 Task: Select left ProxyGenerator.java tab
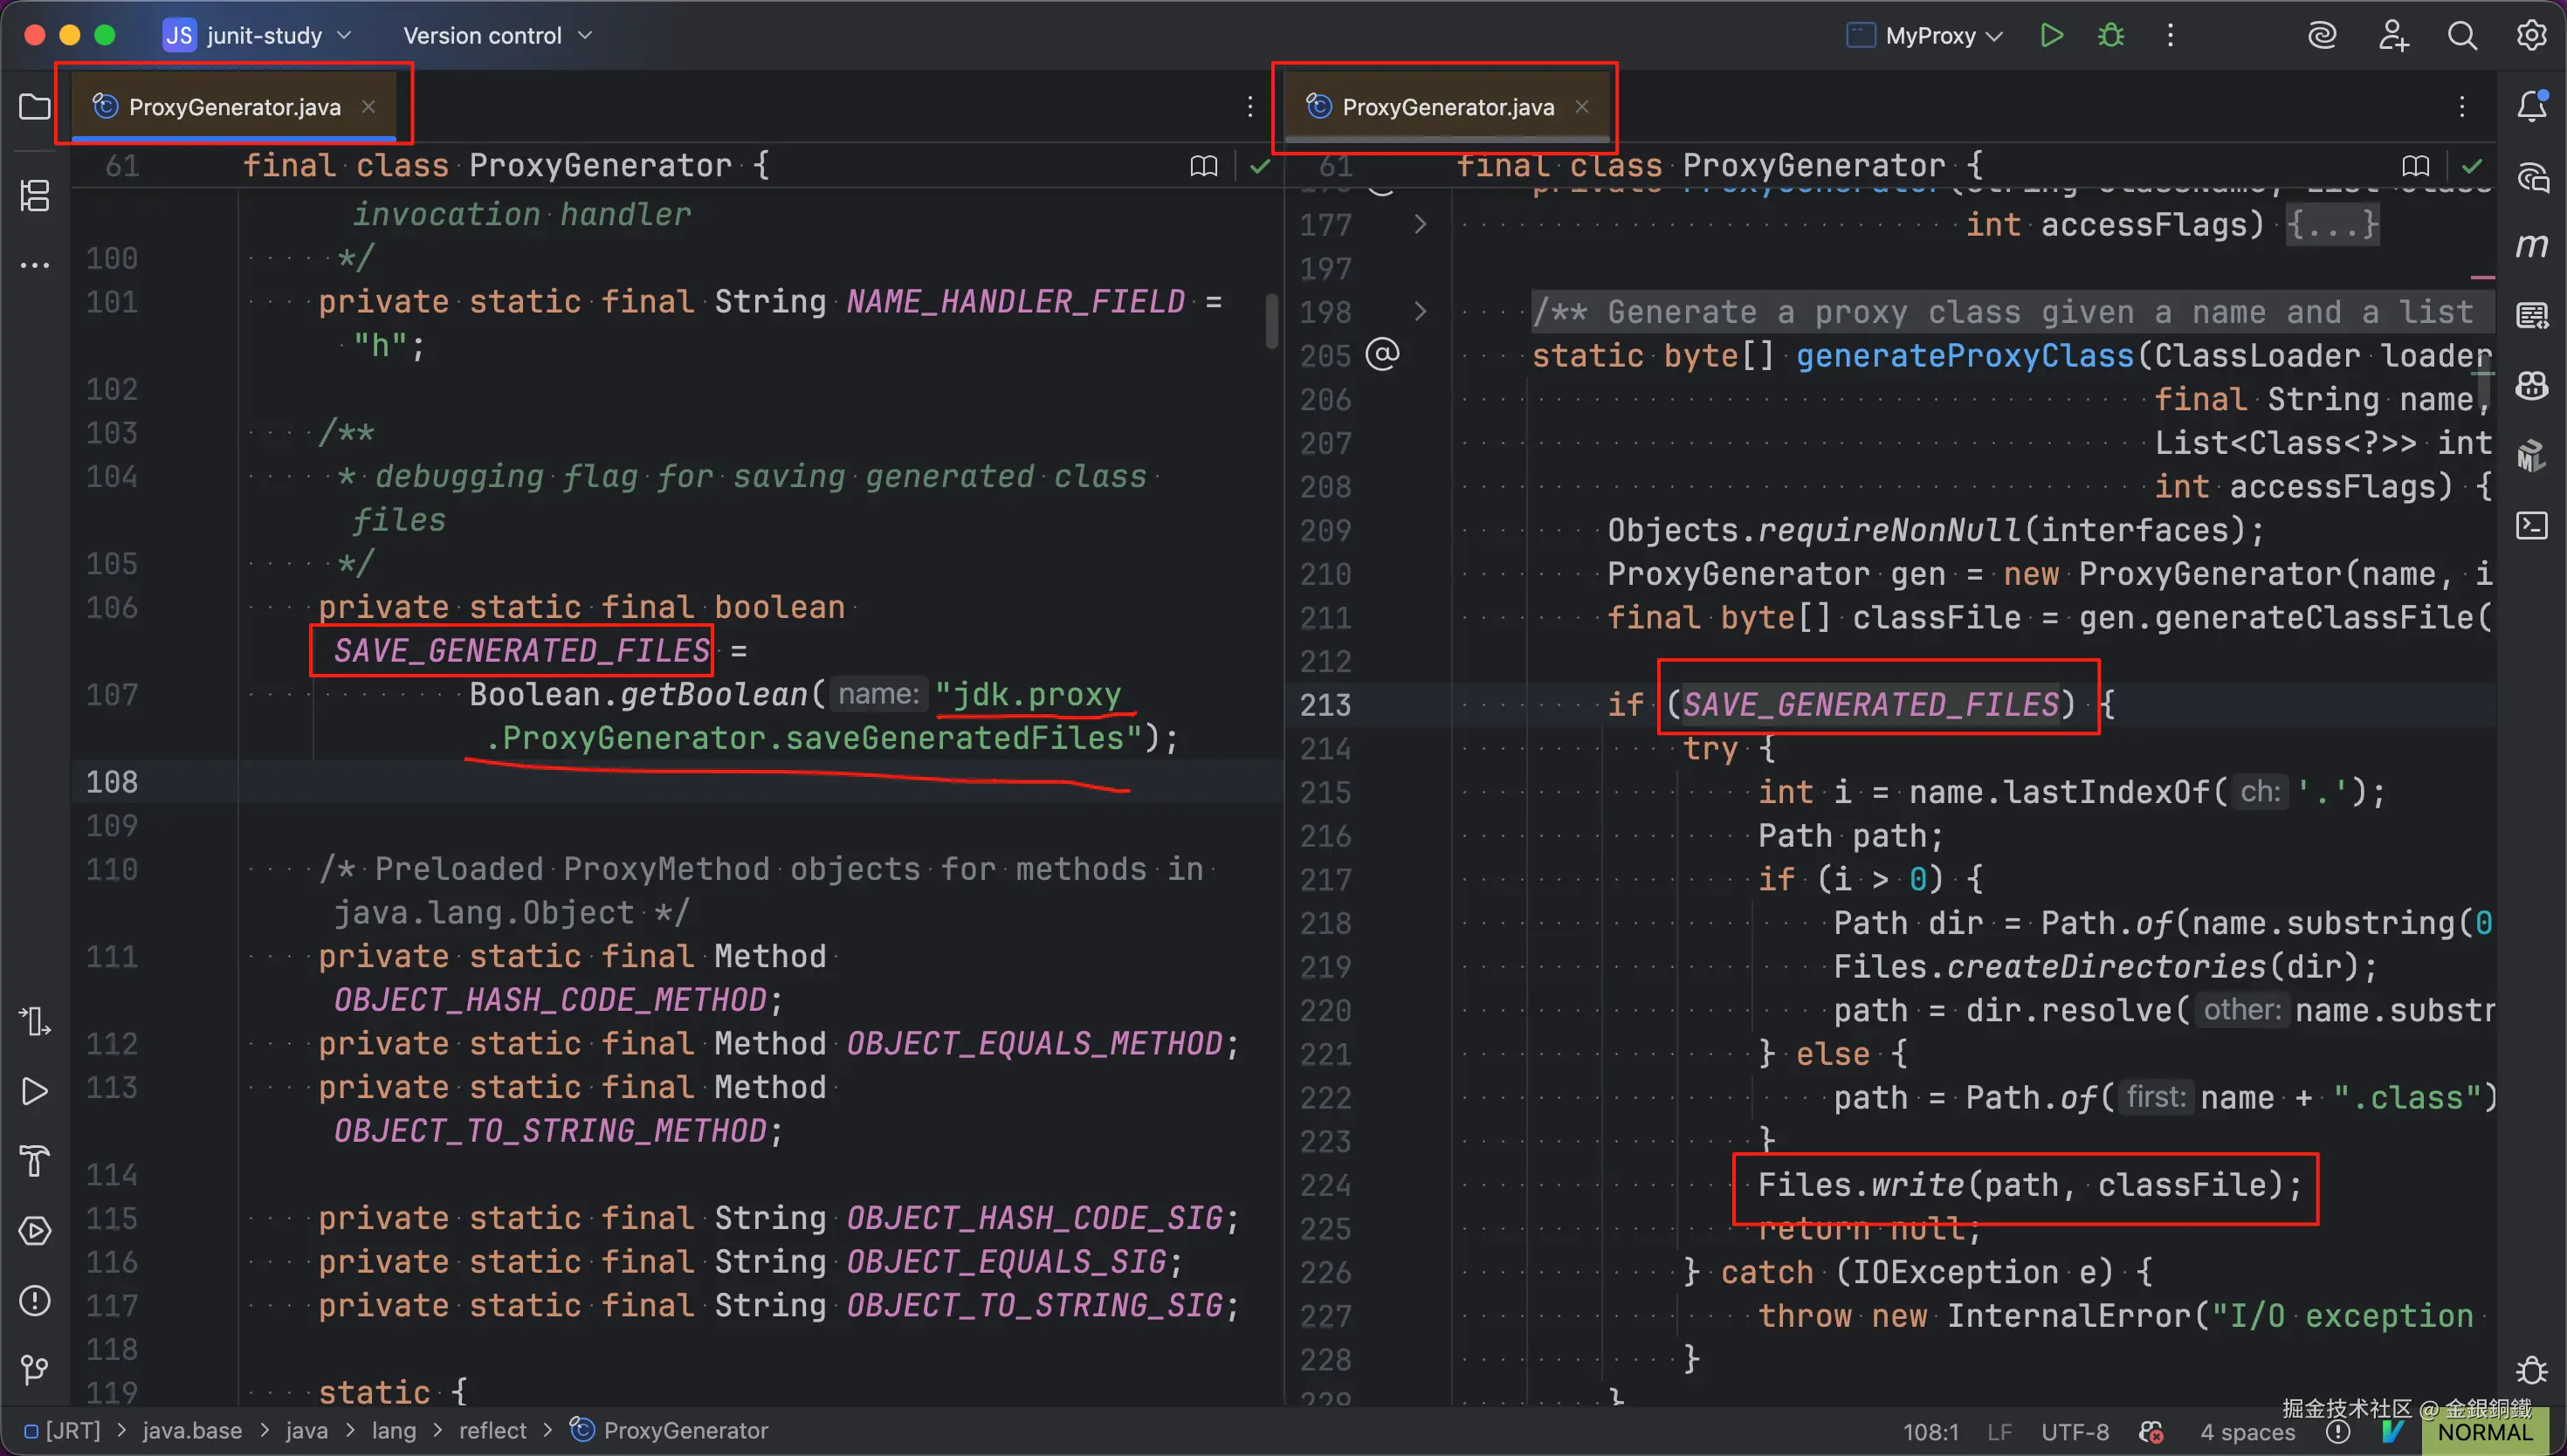click(234, 107)
